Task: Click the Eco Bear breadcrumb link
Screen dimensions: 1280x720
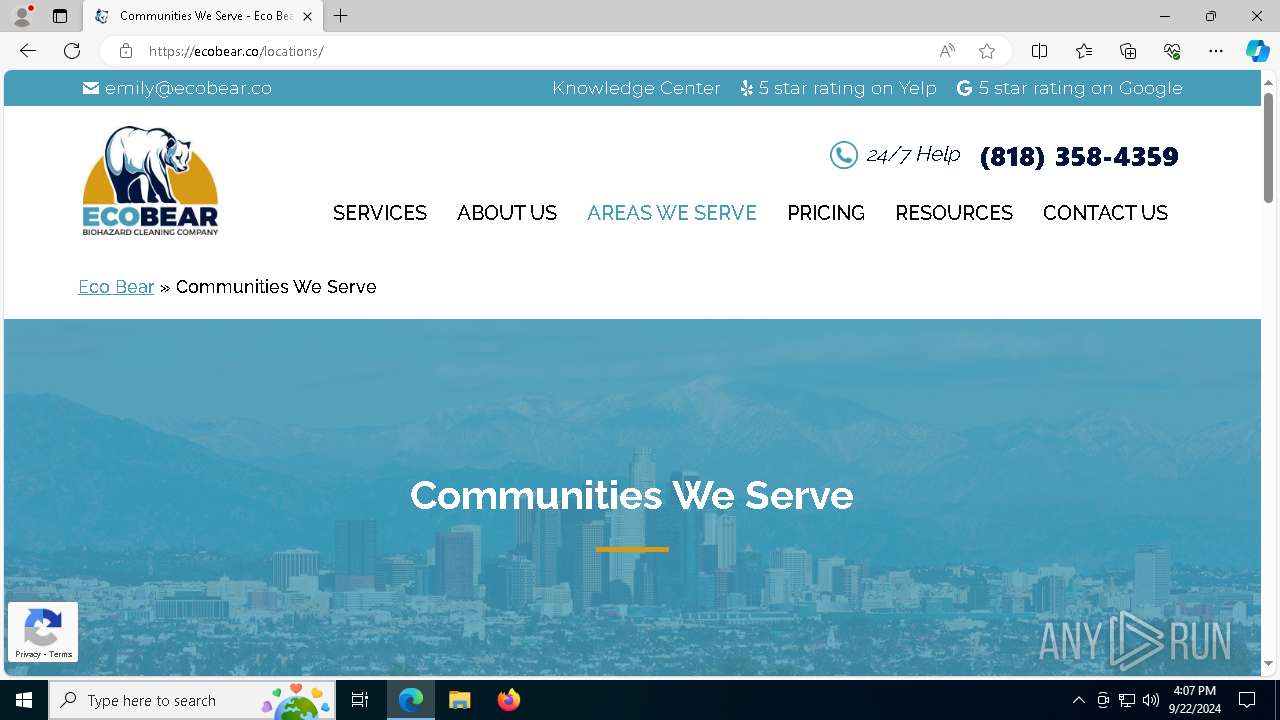Action: click(116, 287)
